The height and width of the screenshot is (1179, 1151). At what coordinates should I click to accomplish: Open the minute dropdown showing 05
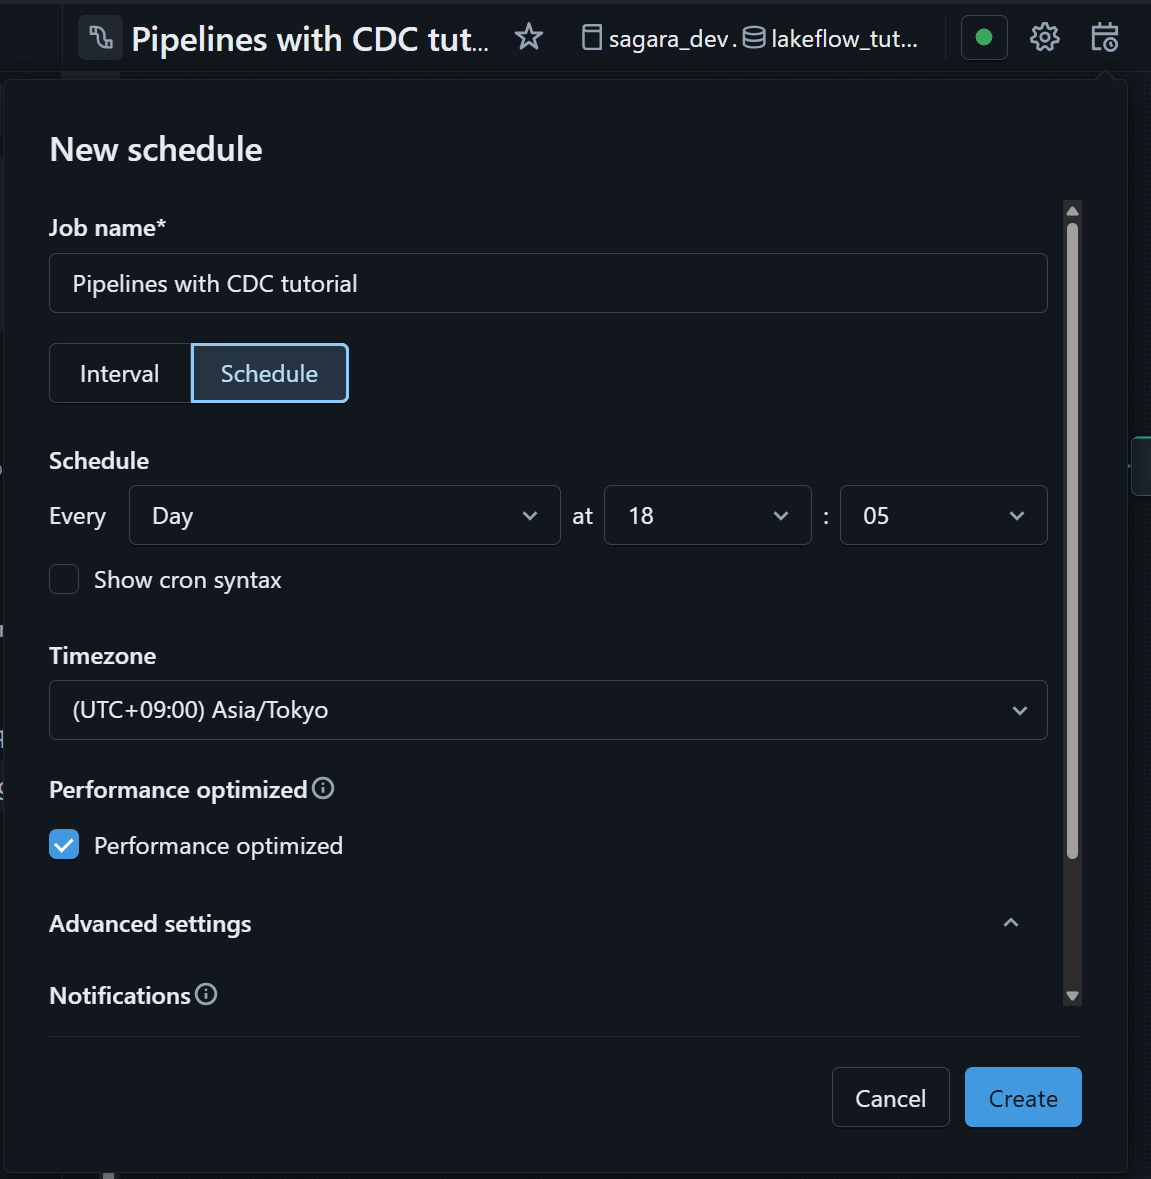[943, 515]
